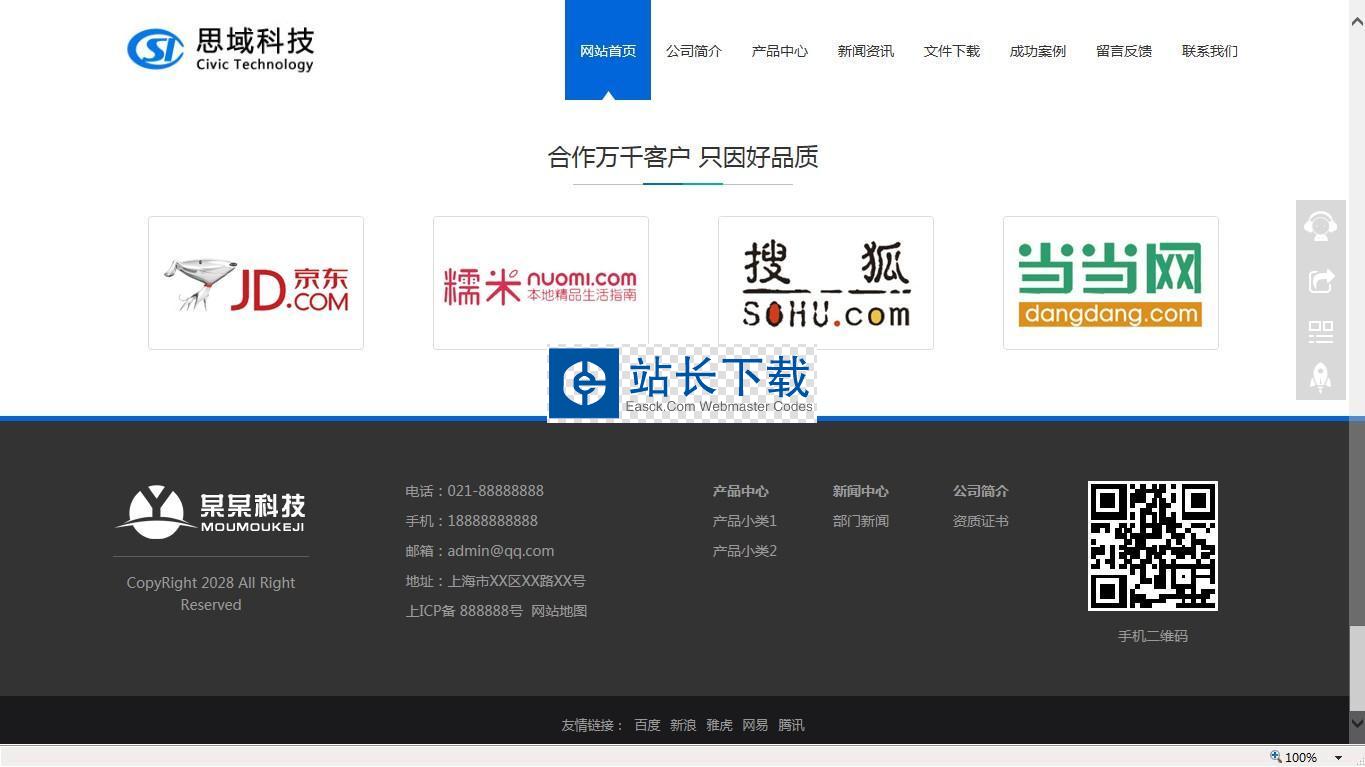
Task: Click the share arrow icon in sidebar
Action: point(1321,281)
